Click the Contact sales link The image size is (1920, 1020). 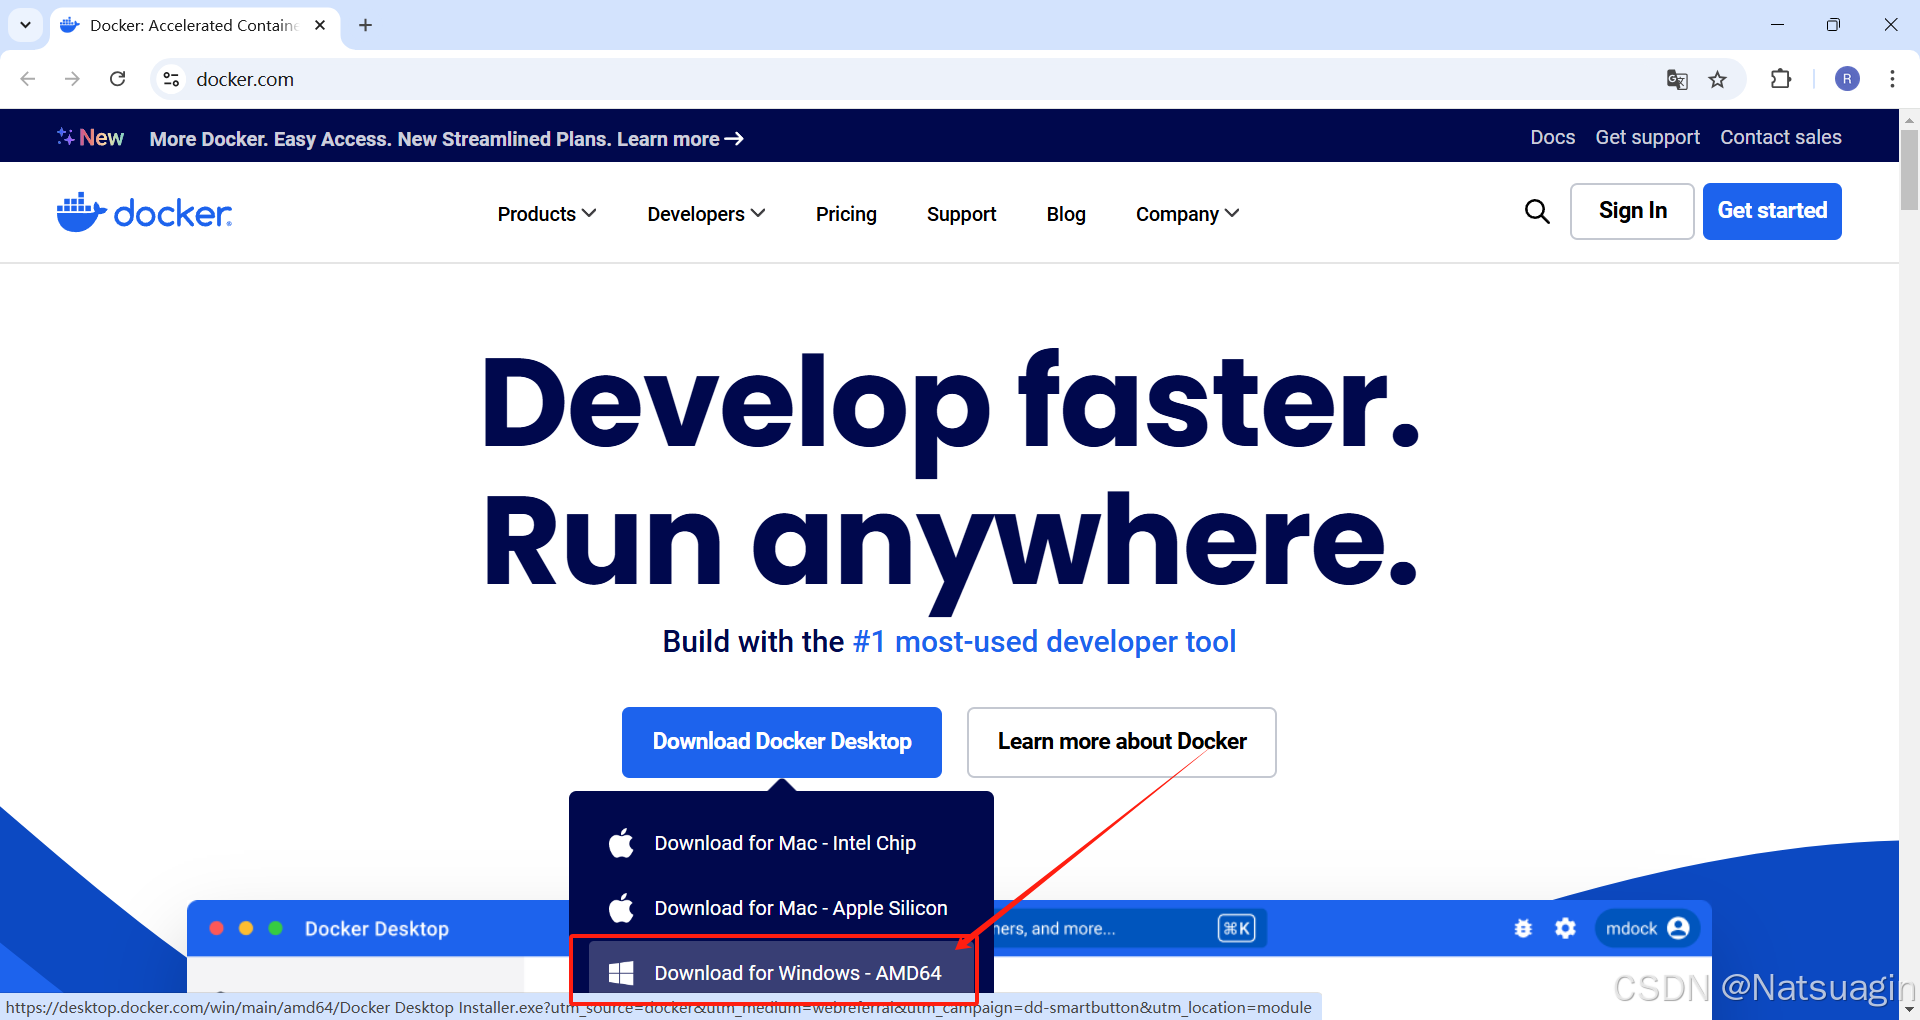pos(1780,137)
